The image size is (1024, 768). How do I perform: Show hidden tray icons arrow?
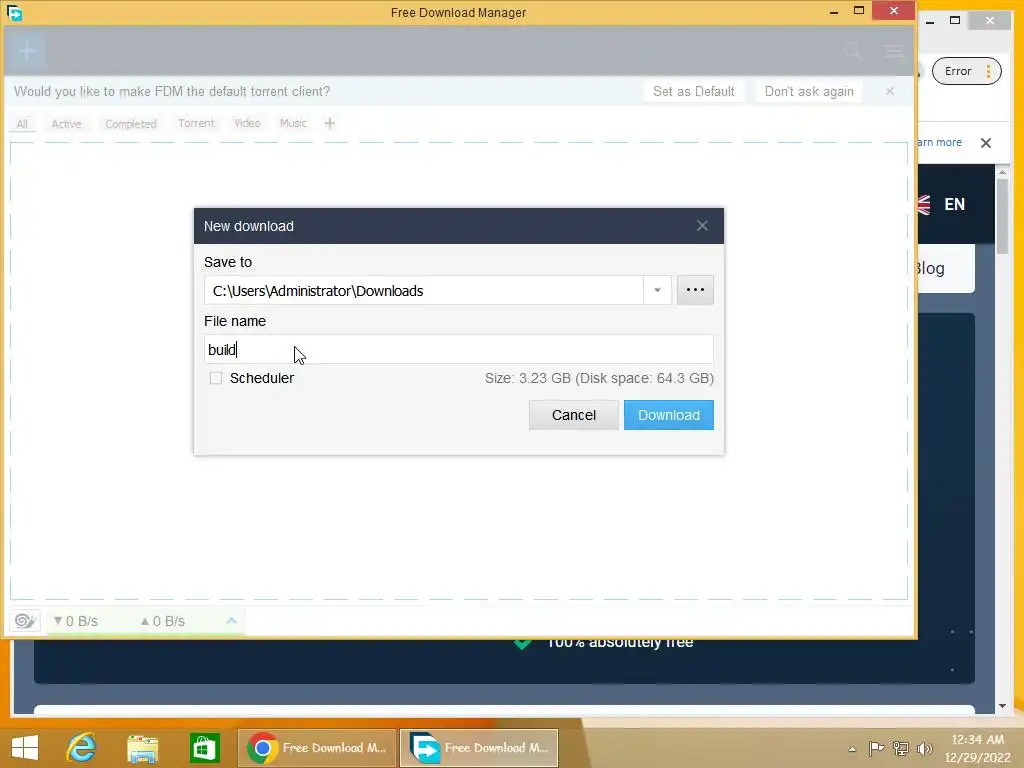tap(852, 749)
